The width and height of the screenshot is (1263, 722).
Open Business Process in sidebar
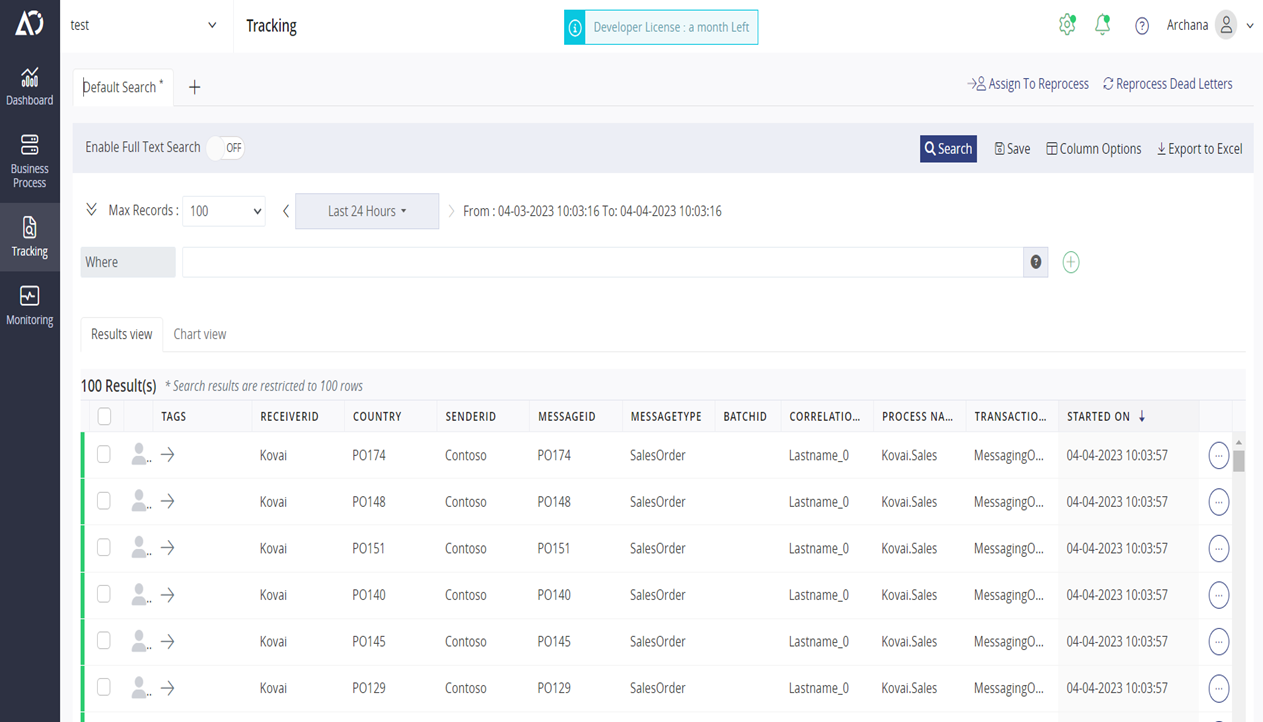pos(29,161)
